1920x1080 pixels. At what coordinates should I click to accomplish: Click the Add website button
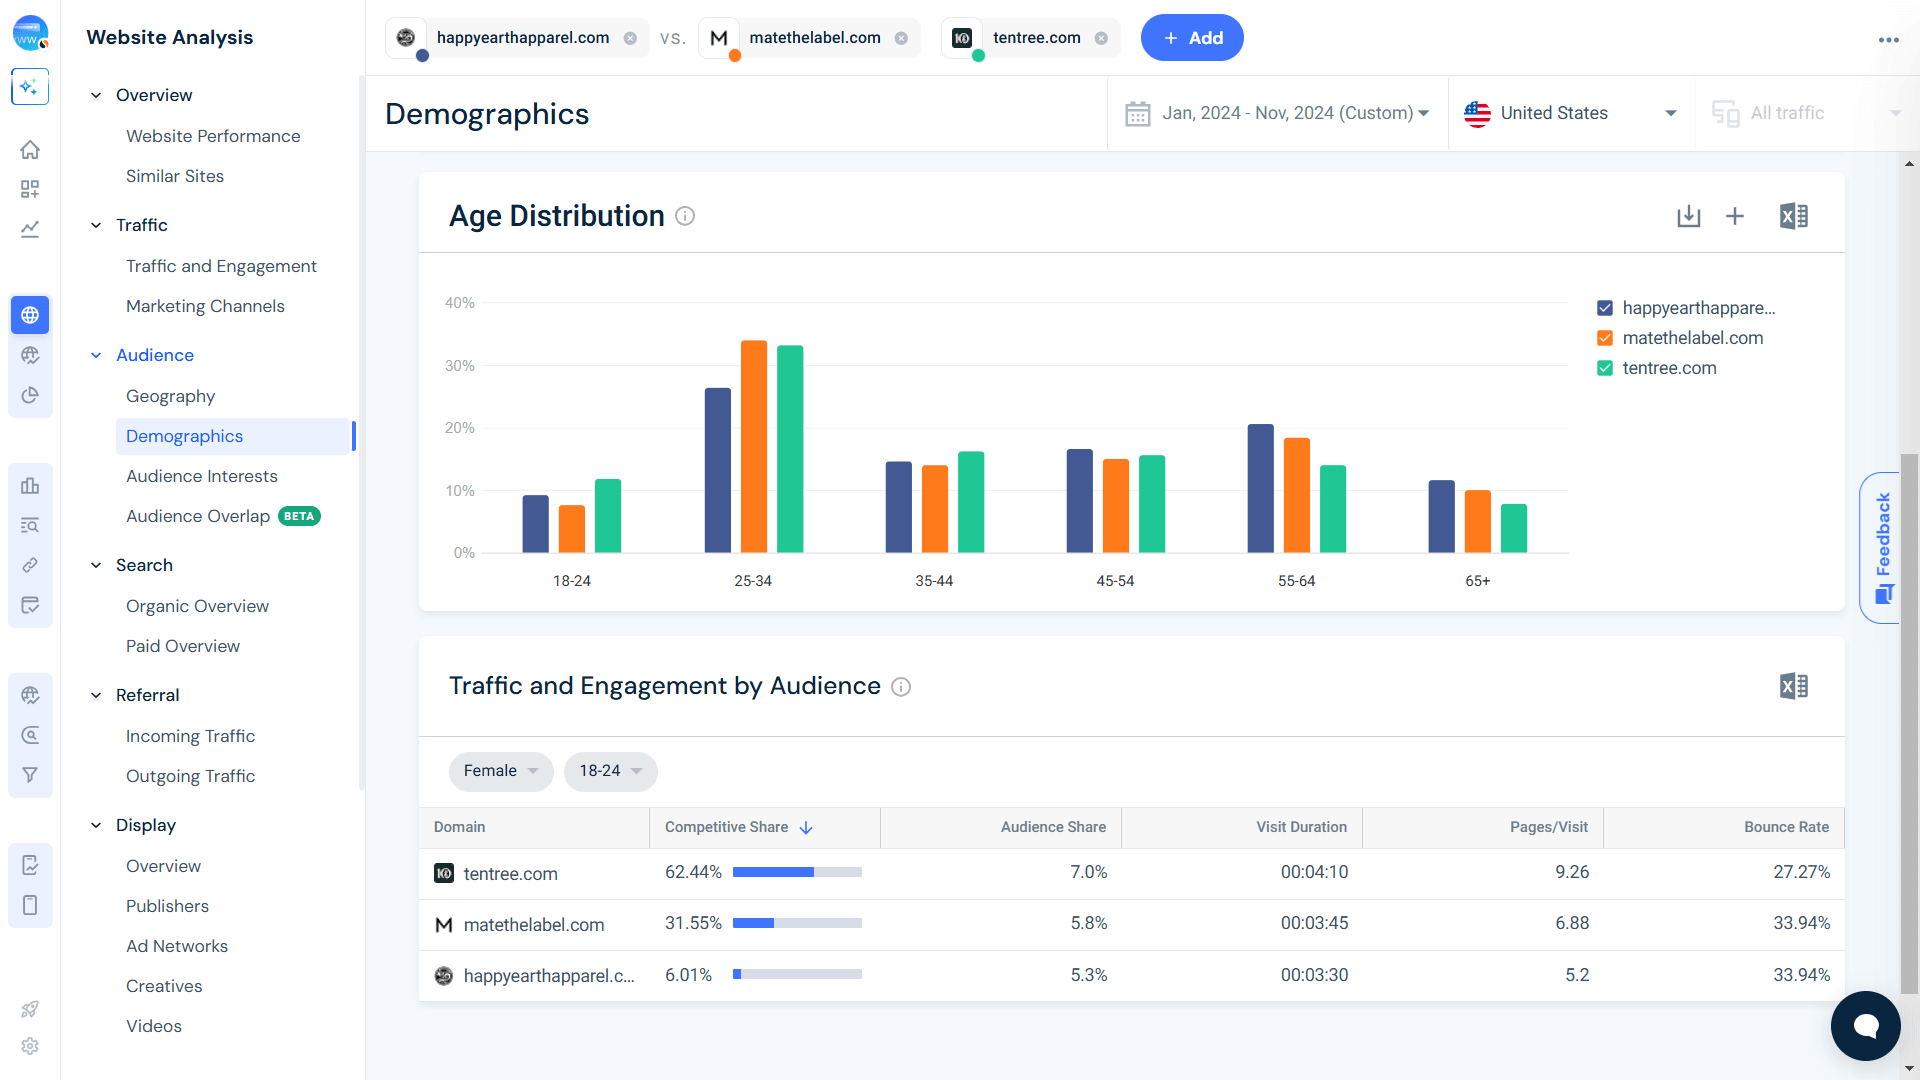tap(1192, 38)
